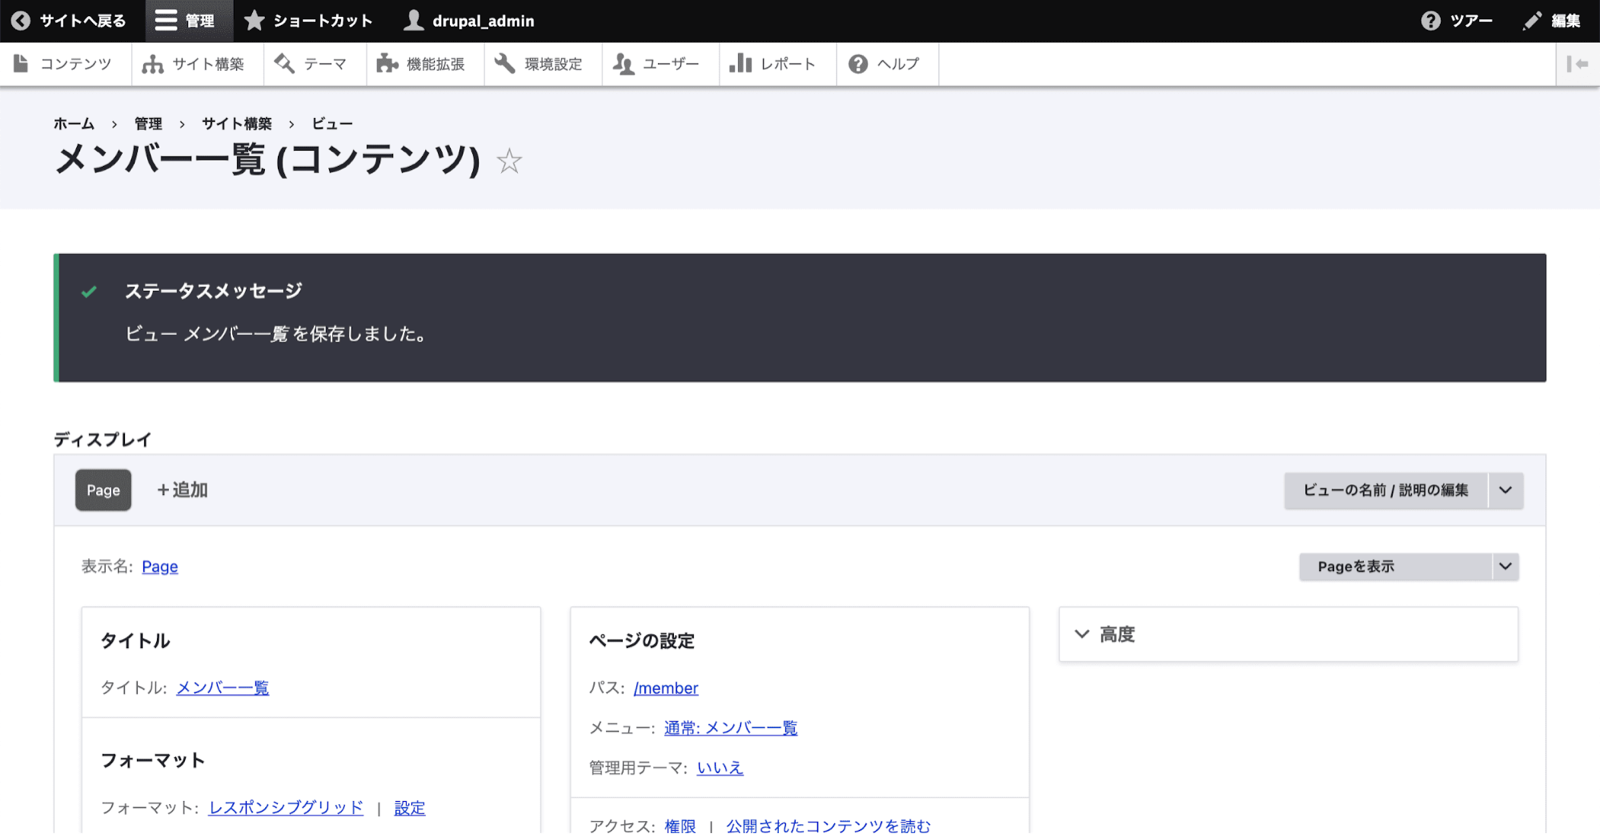Add page to shortcuts with star icon
Viewport: 1600px width, 834px height.
[x=509, y=160]
